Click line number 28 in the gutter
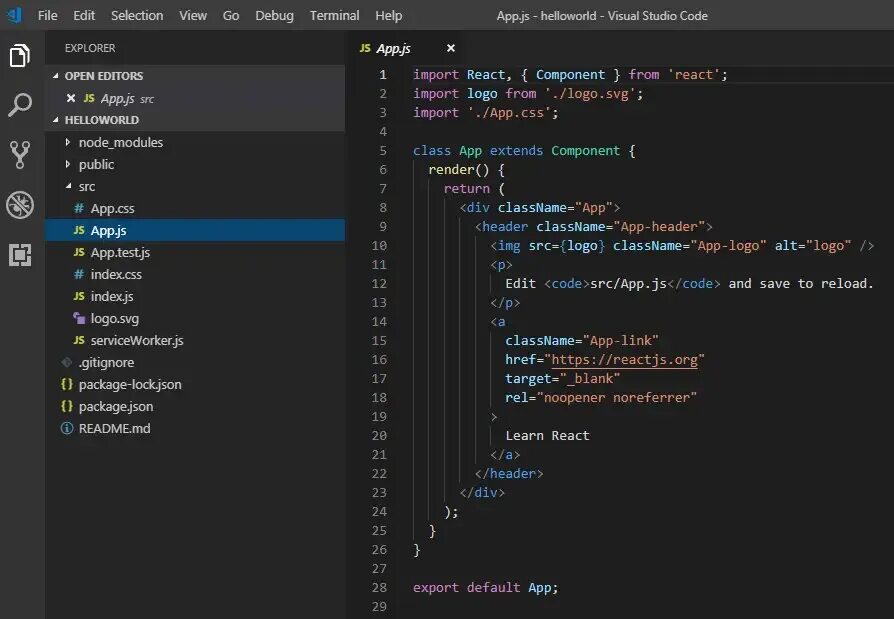This screenshot has width=894, height=619. (x=380, y=588)
